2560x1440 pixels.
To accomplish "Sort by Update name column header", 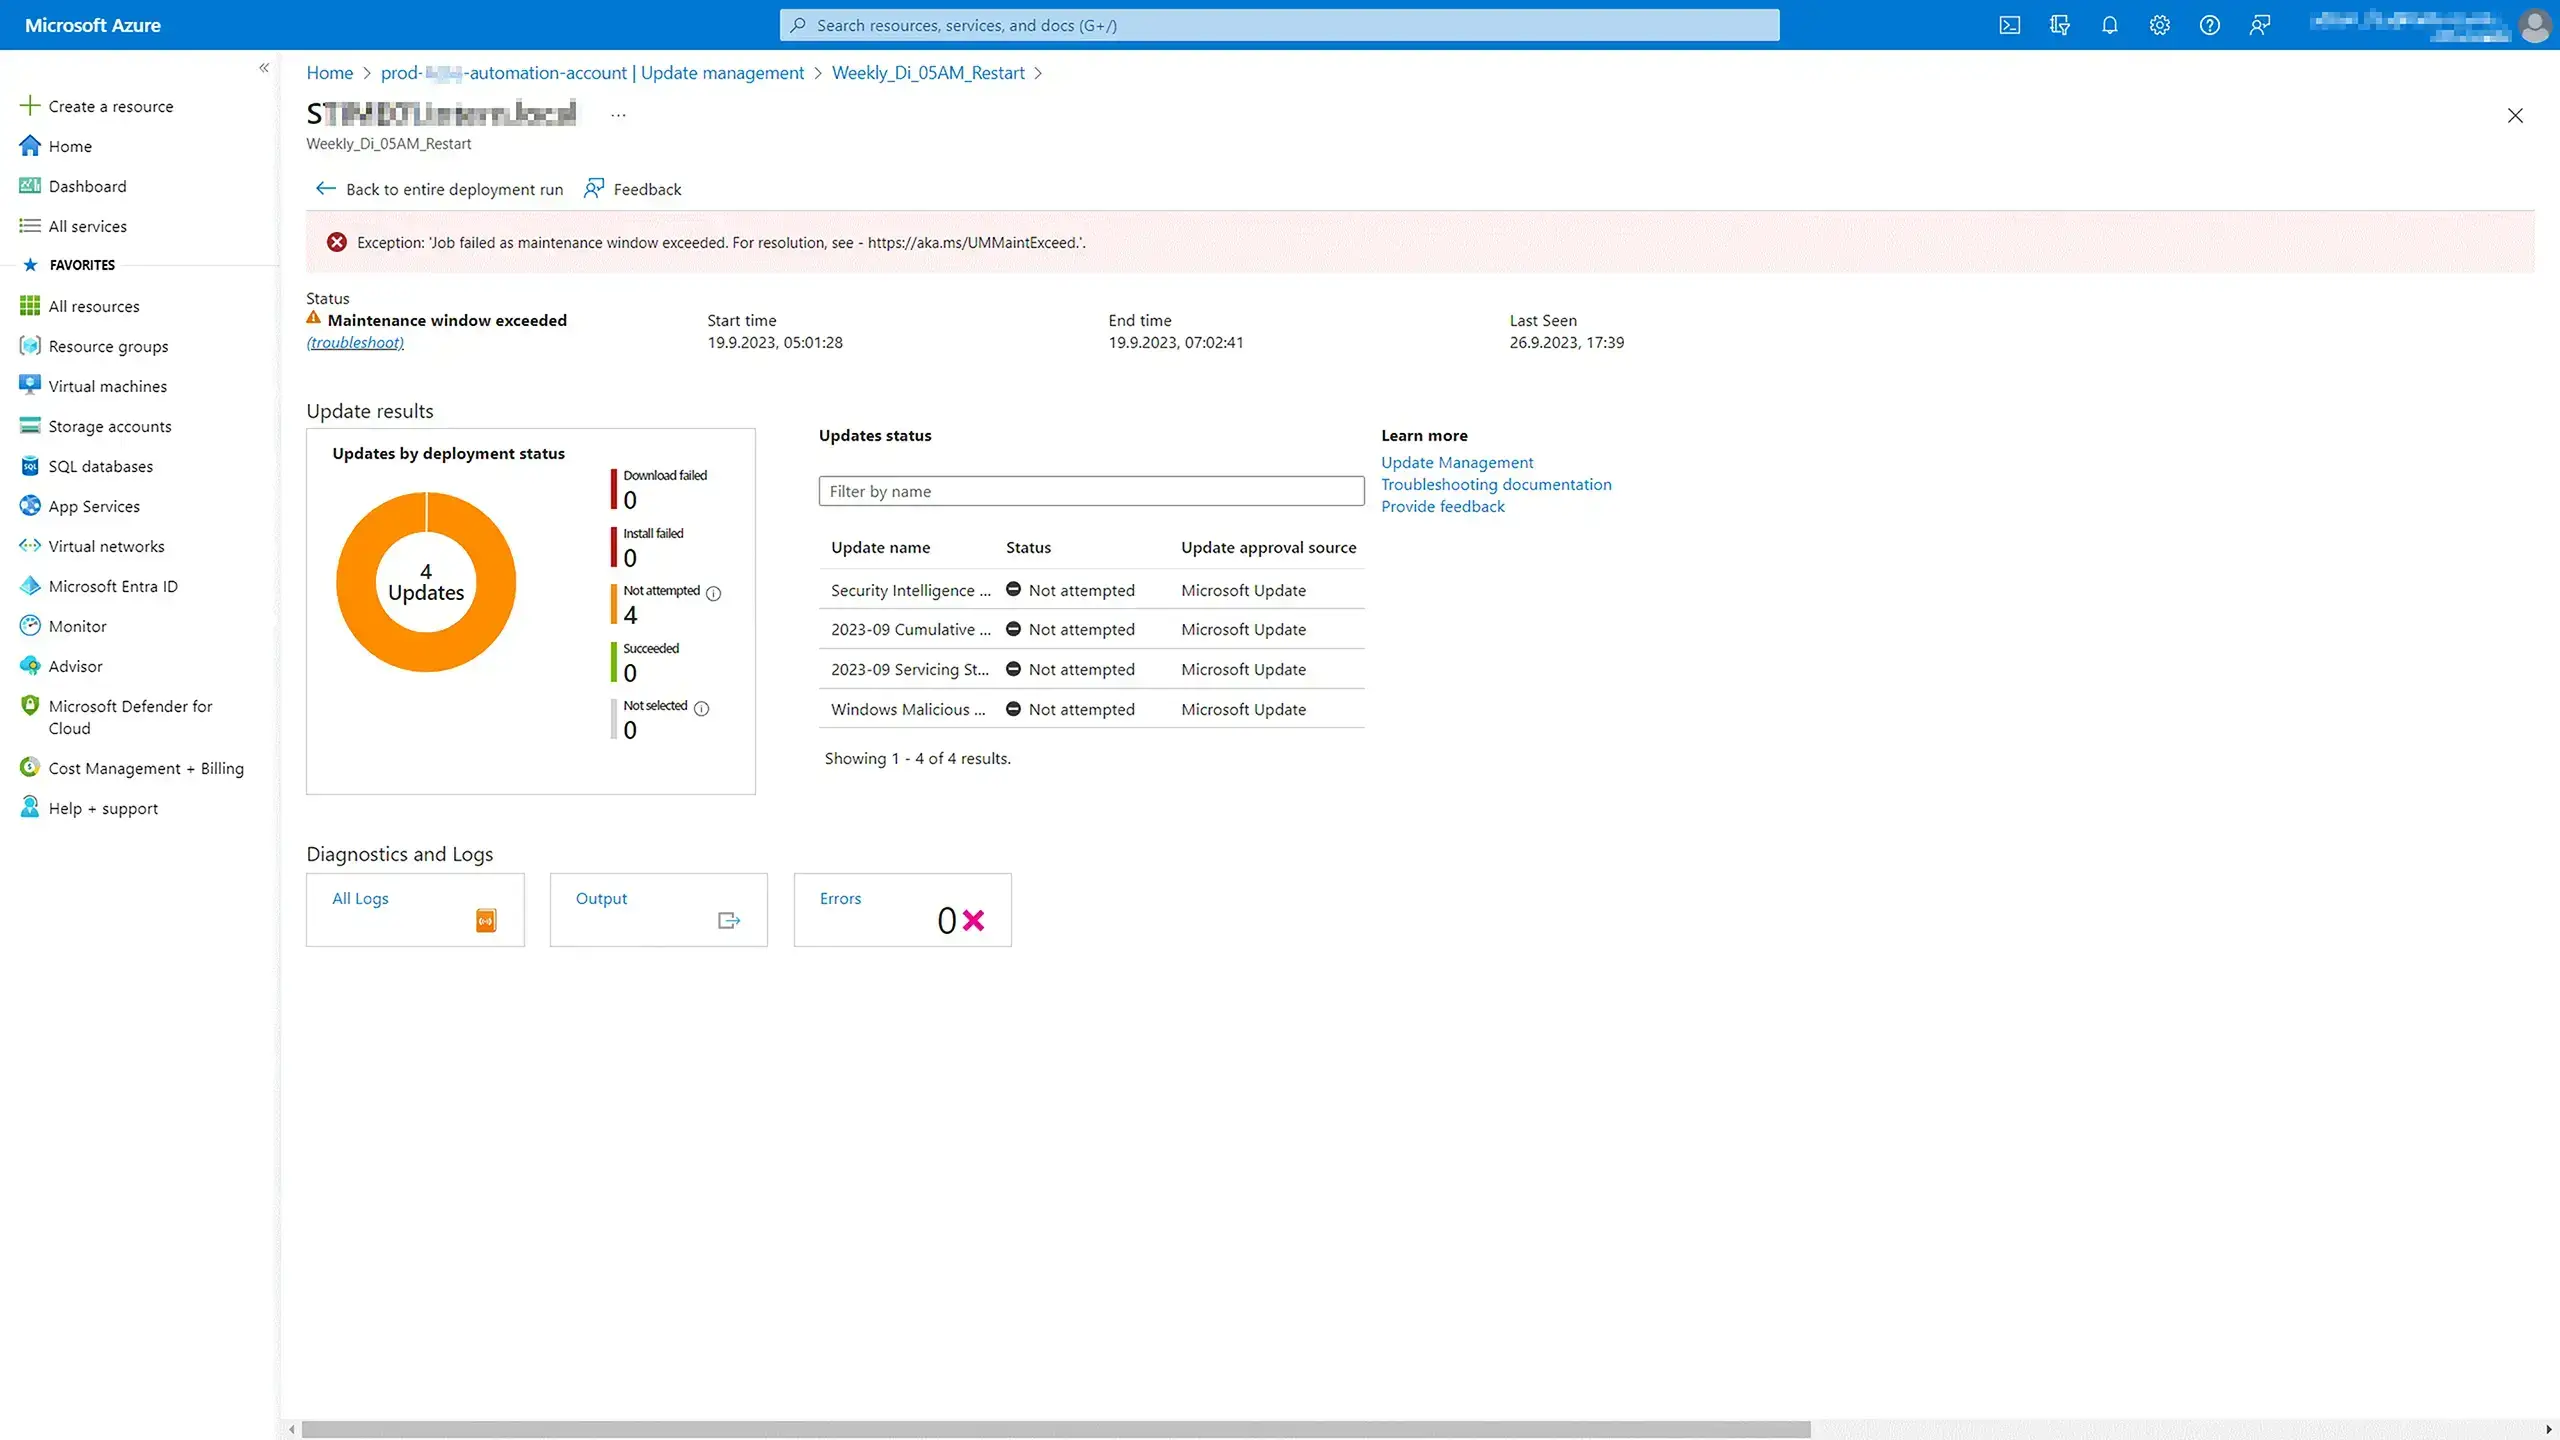I will pyautogui.click(x=880, y=547).
